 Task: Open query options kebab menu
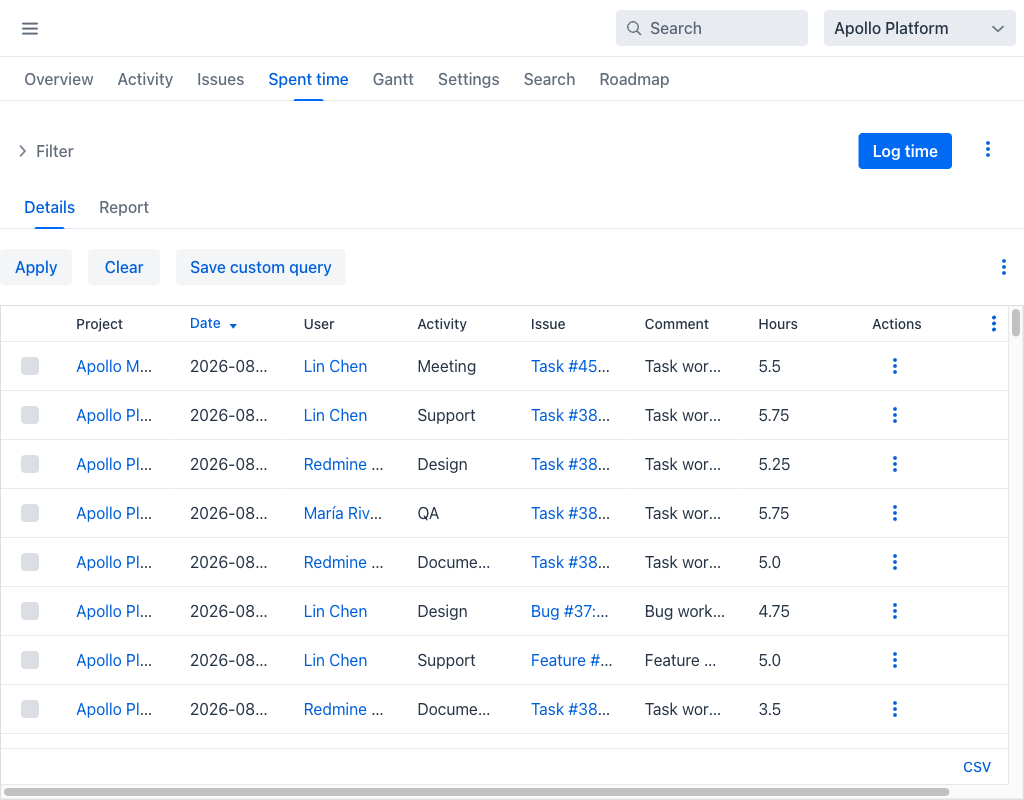pyautogui.click(x=1003, y=267)
